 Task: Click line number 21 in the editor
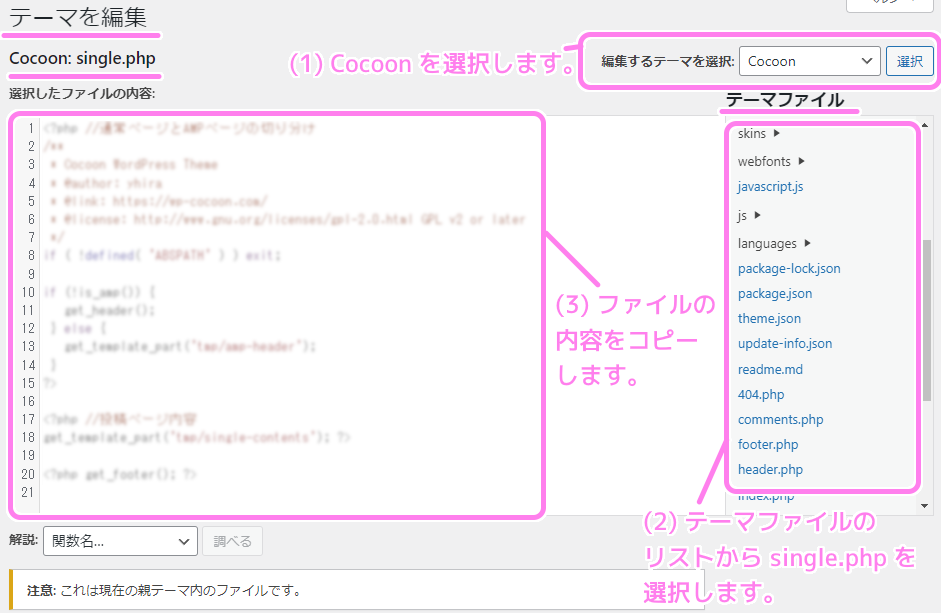27,492
